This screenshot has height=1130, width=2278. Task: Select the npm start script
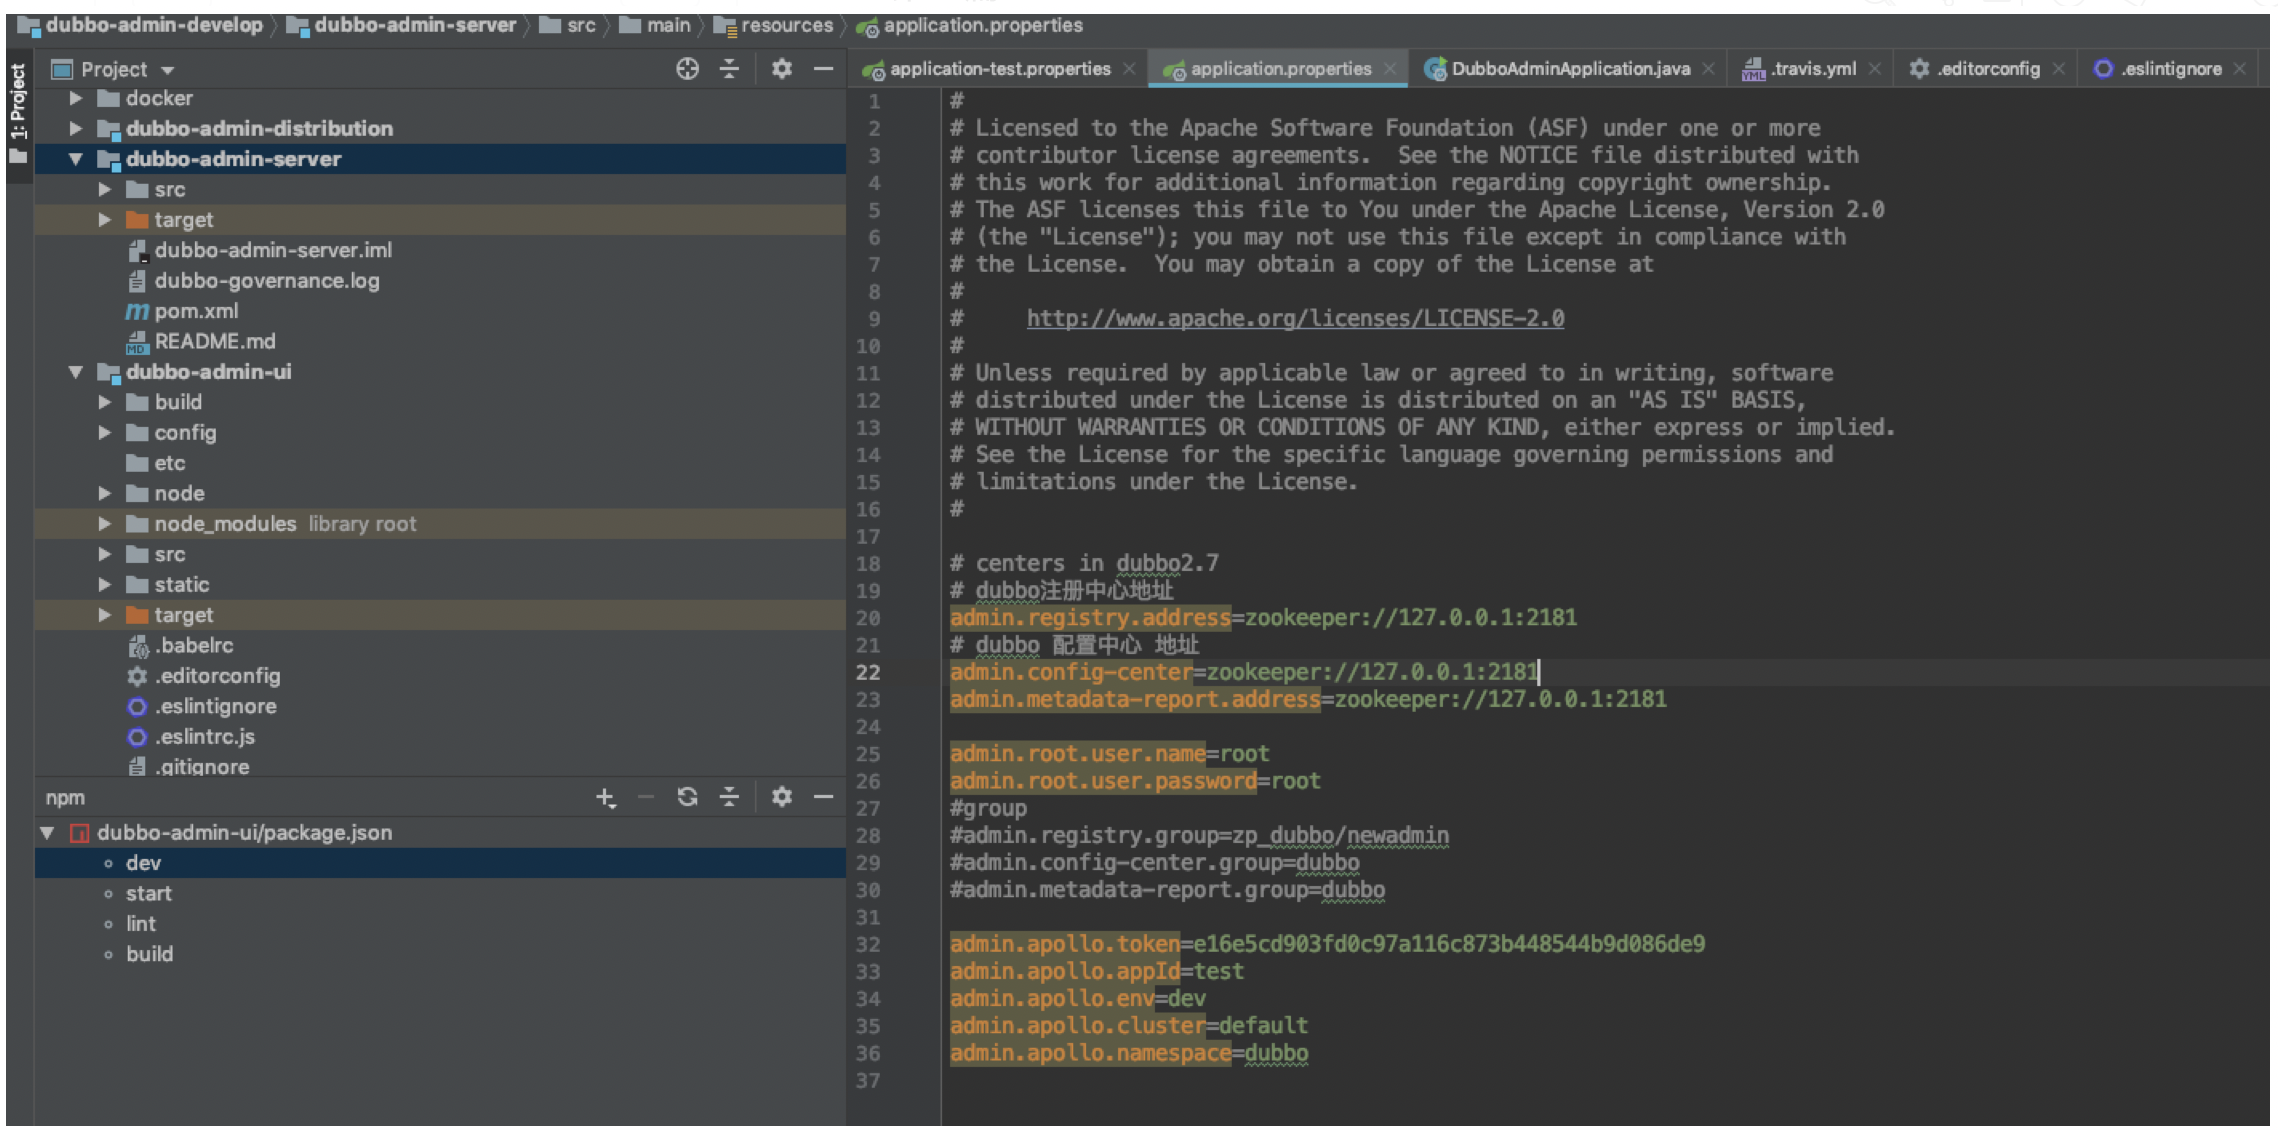pyautogui.click(x=149, y=894)
